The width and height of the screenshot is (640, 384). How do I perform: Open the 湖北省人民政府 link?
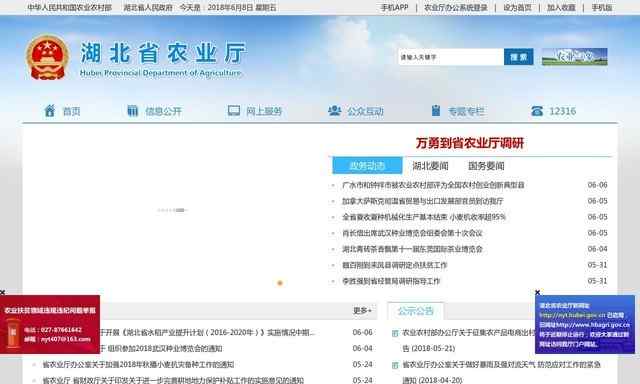click(x=148, y=7)
